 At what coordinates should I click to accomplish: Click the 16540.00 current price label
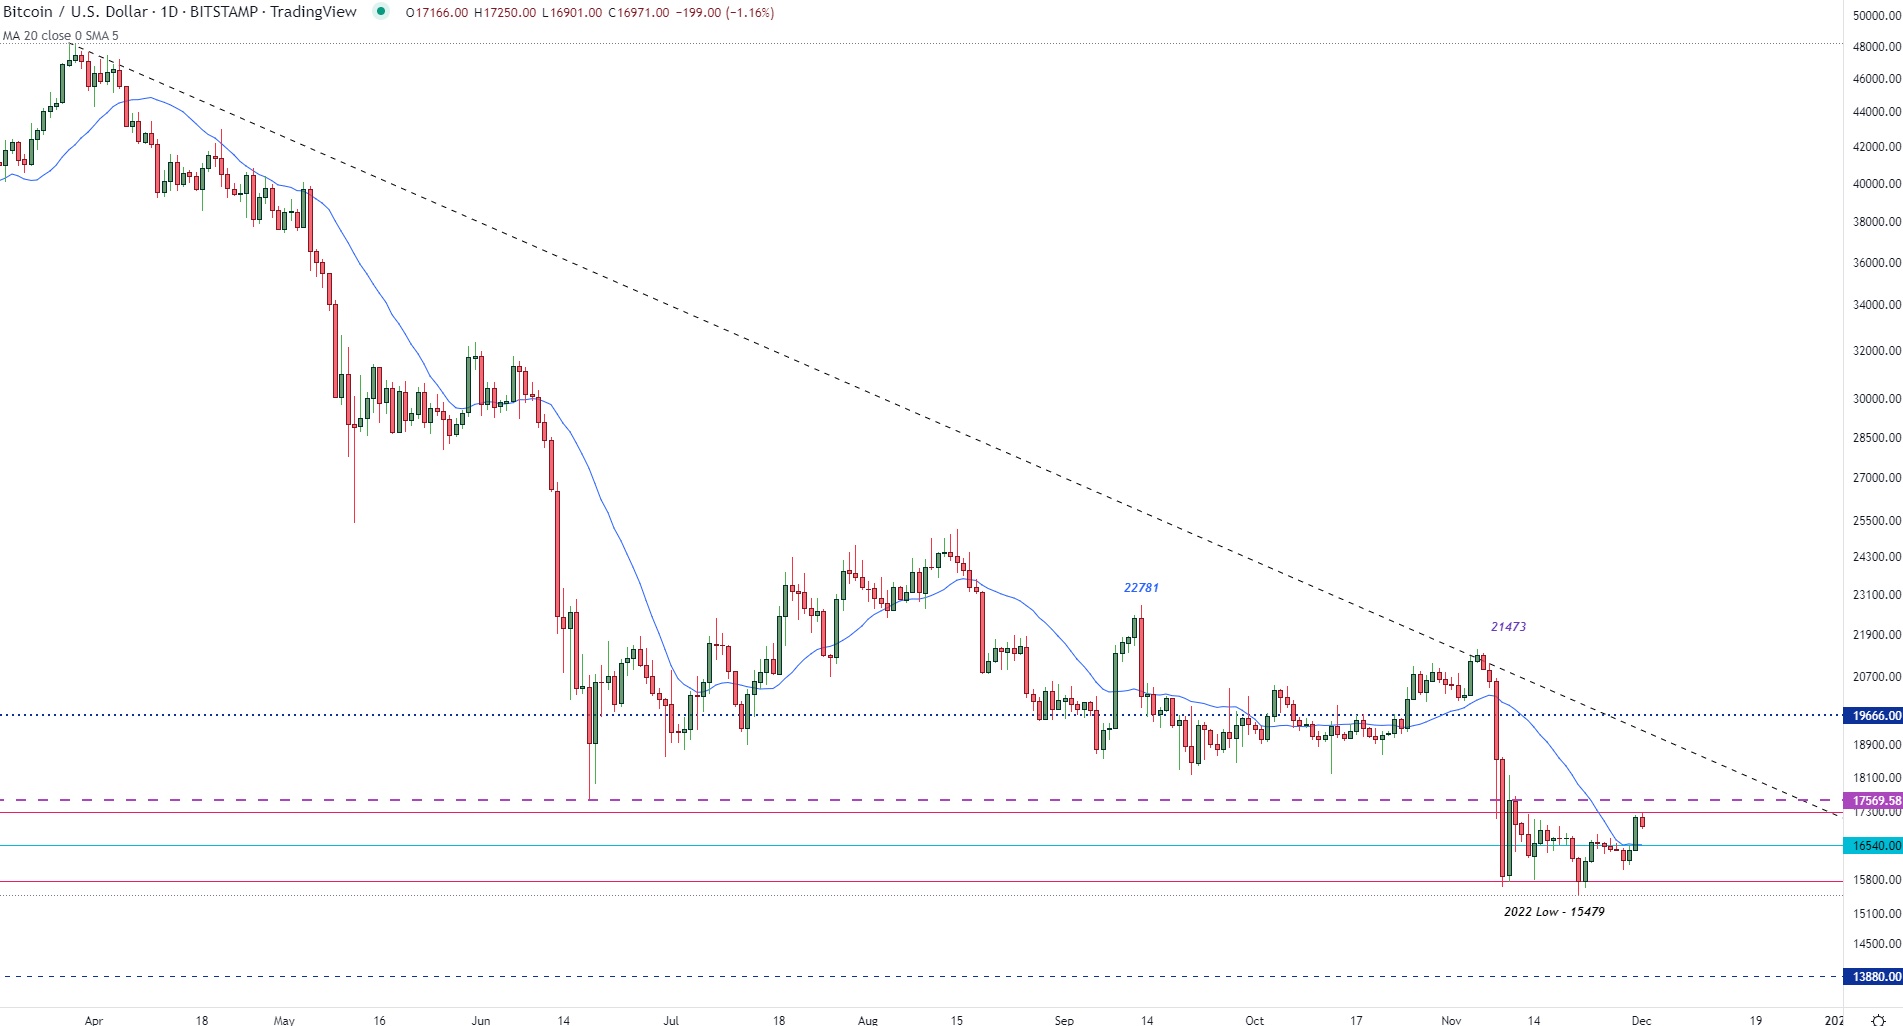pos(1873,846)
